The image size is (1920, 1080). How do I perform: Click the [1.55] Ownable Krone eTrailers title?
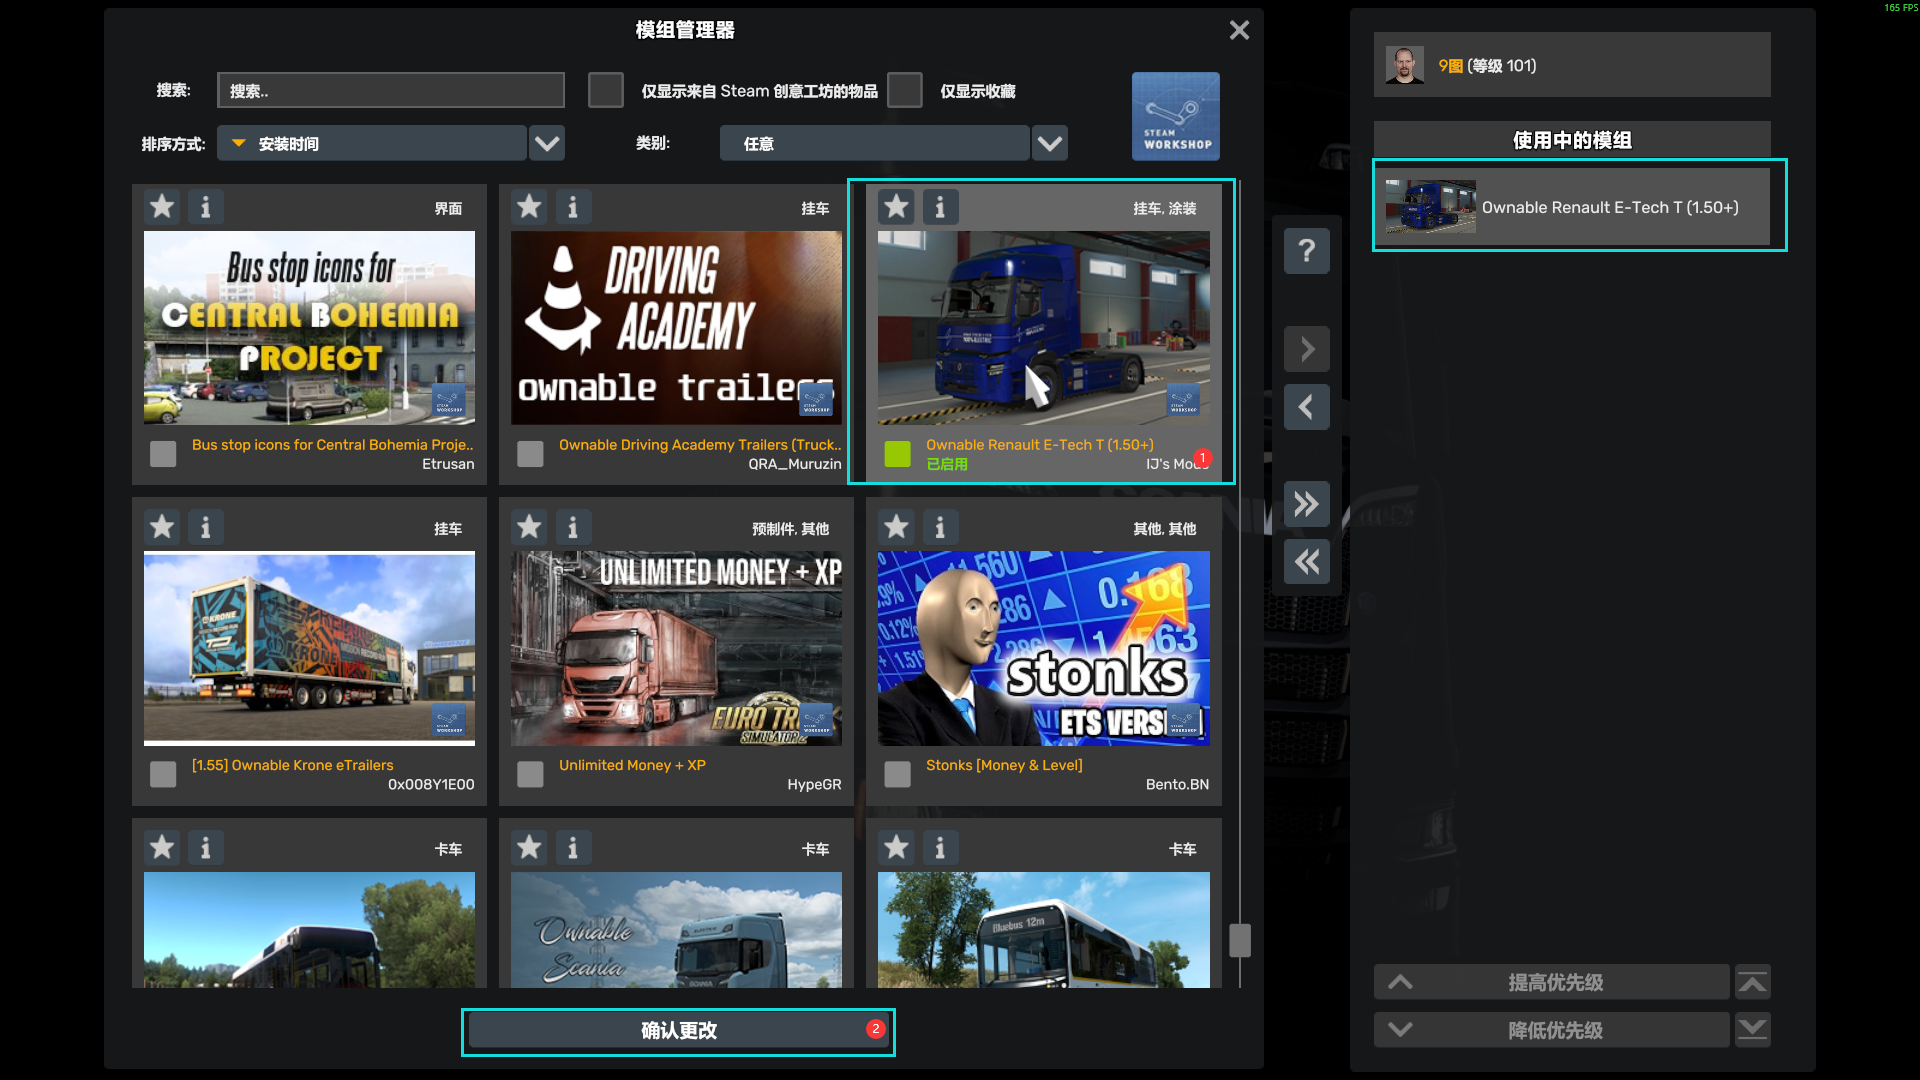point(293,765)
